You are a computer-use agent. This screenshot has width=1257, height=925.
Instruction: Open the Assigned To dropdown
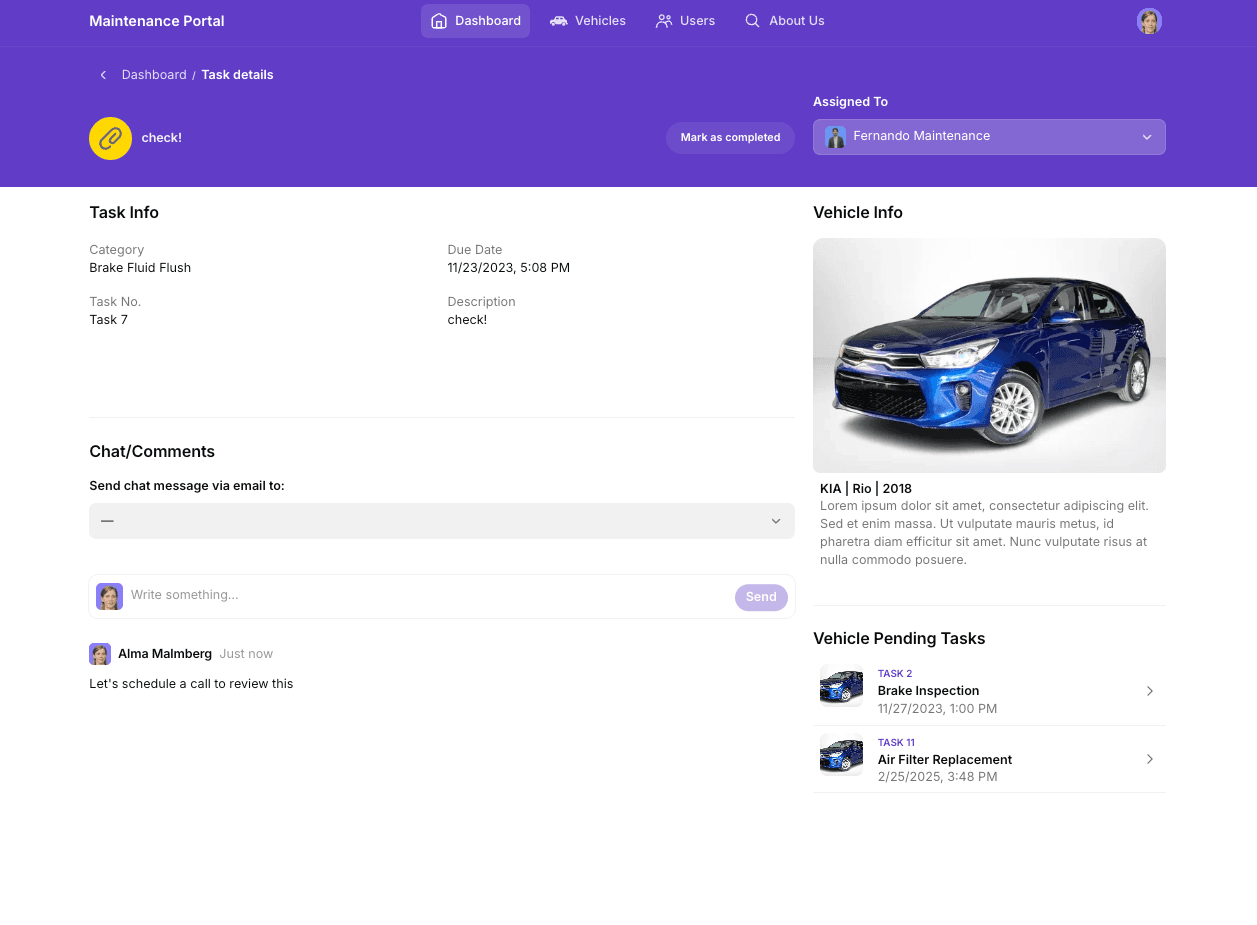point(1146,136)
